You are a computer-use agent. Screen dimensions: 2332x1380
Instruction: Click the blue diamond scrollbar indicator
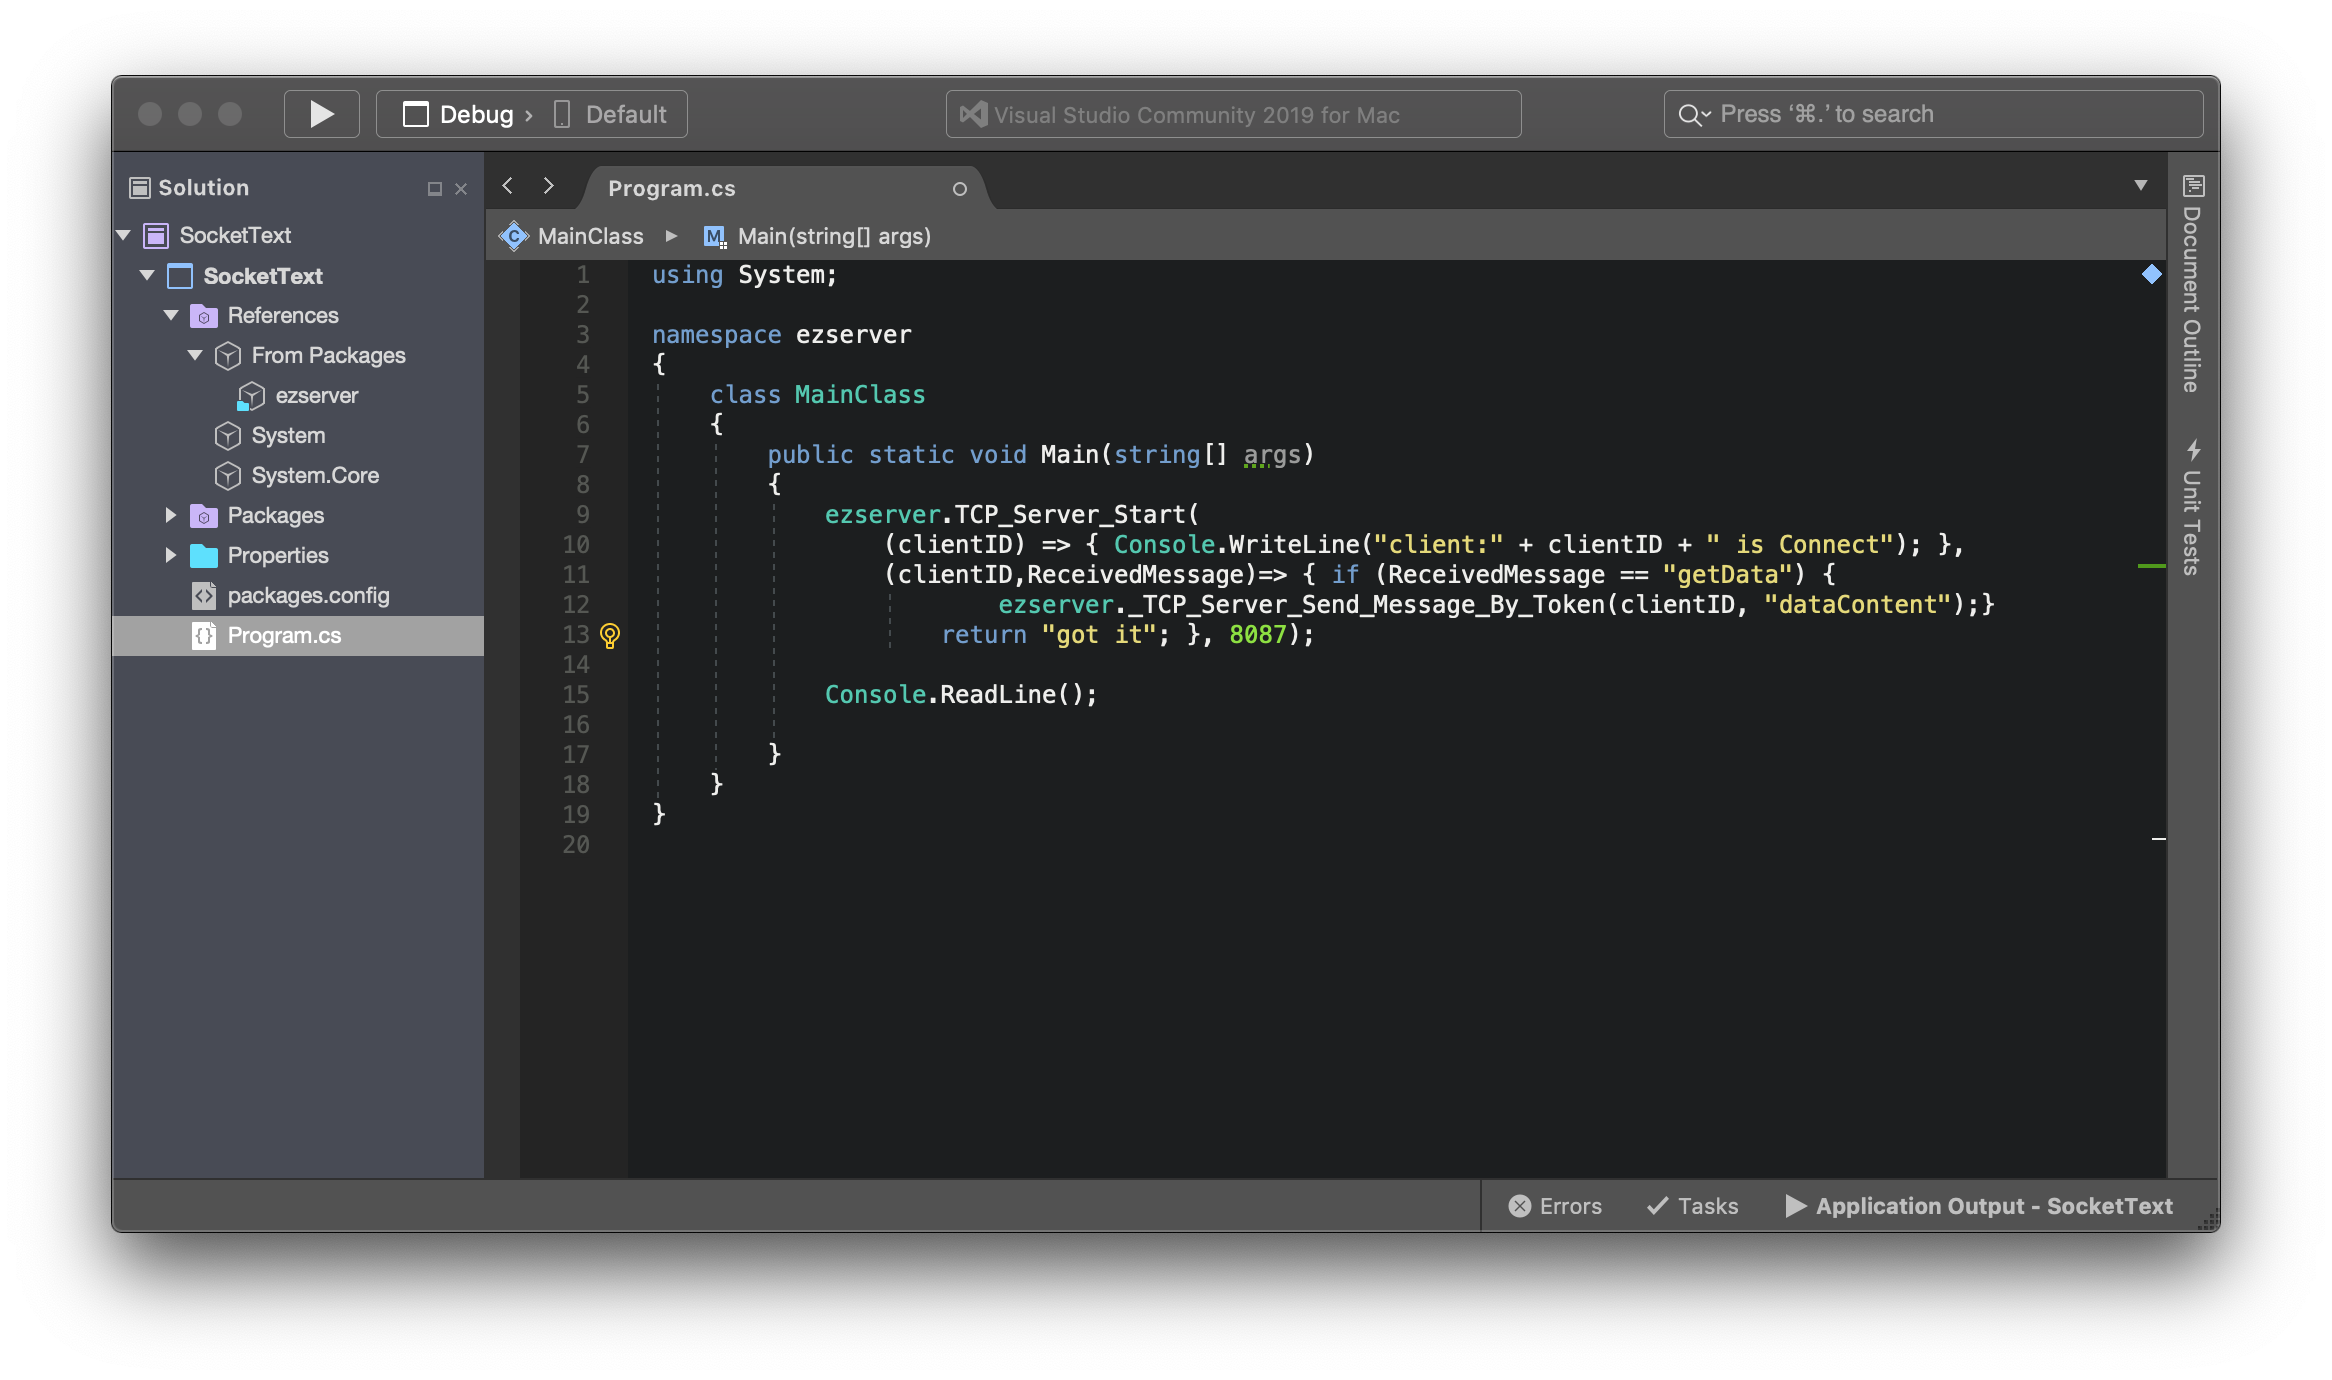point(2152,274)
